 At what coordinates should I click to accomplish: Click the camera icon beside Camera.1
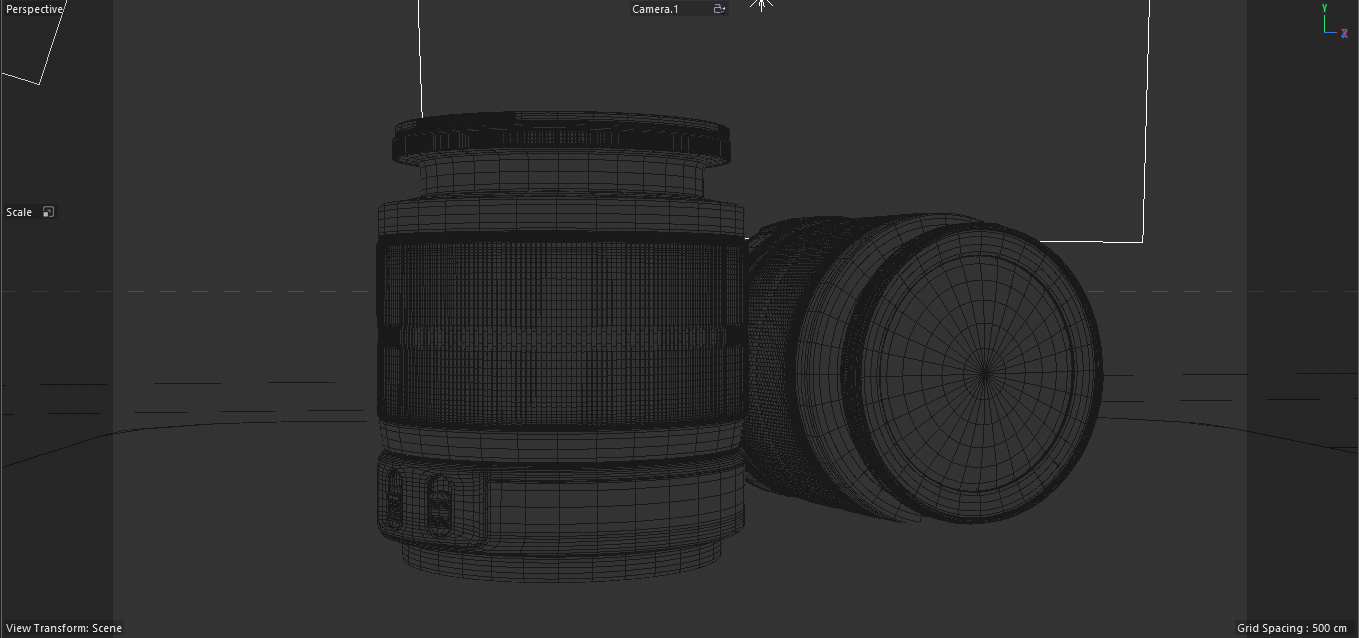coord(719,8)
